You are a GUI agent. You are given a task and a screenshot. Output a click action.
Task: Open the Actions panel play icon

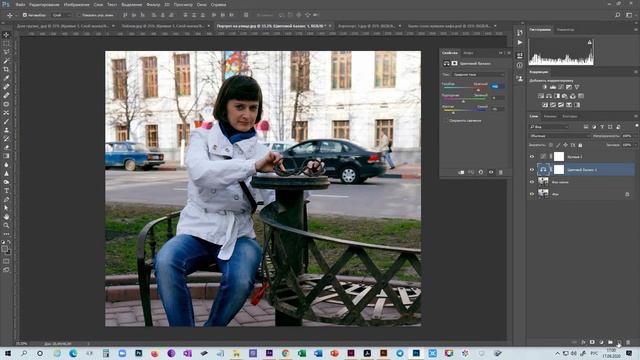point(520,42)
